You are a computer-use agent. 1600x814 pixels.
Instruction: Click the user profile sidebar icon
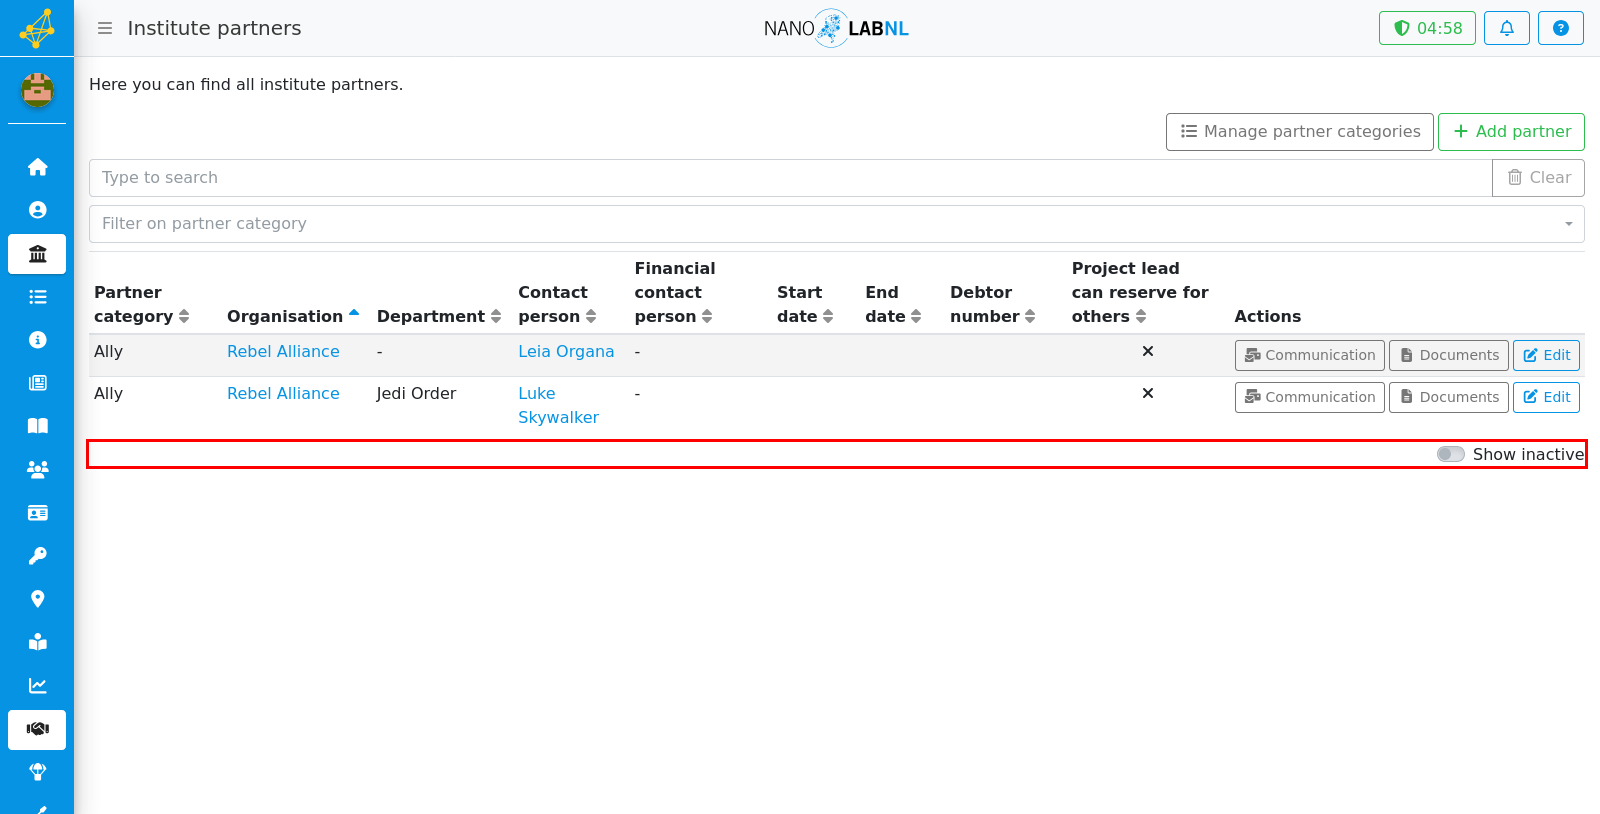pos(37,210)
